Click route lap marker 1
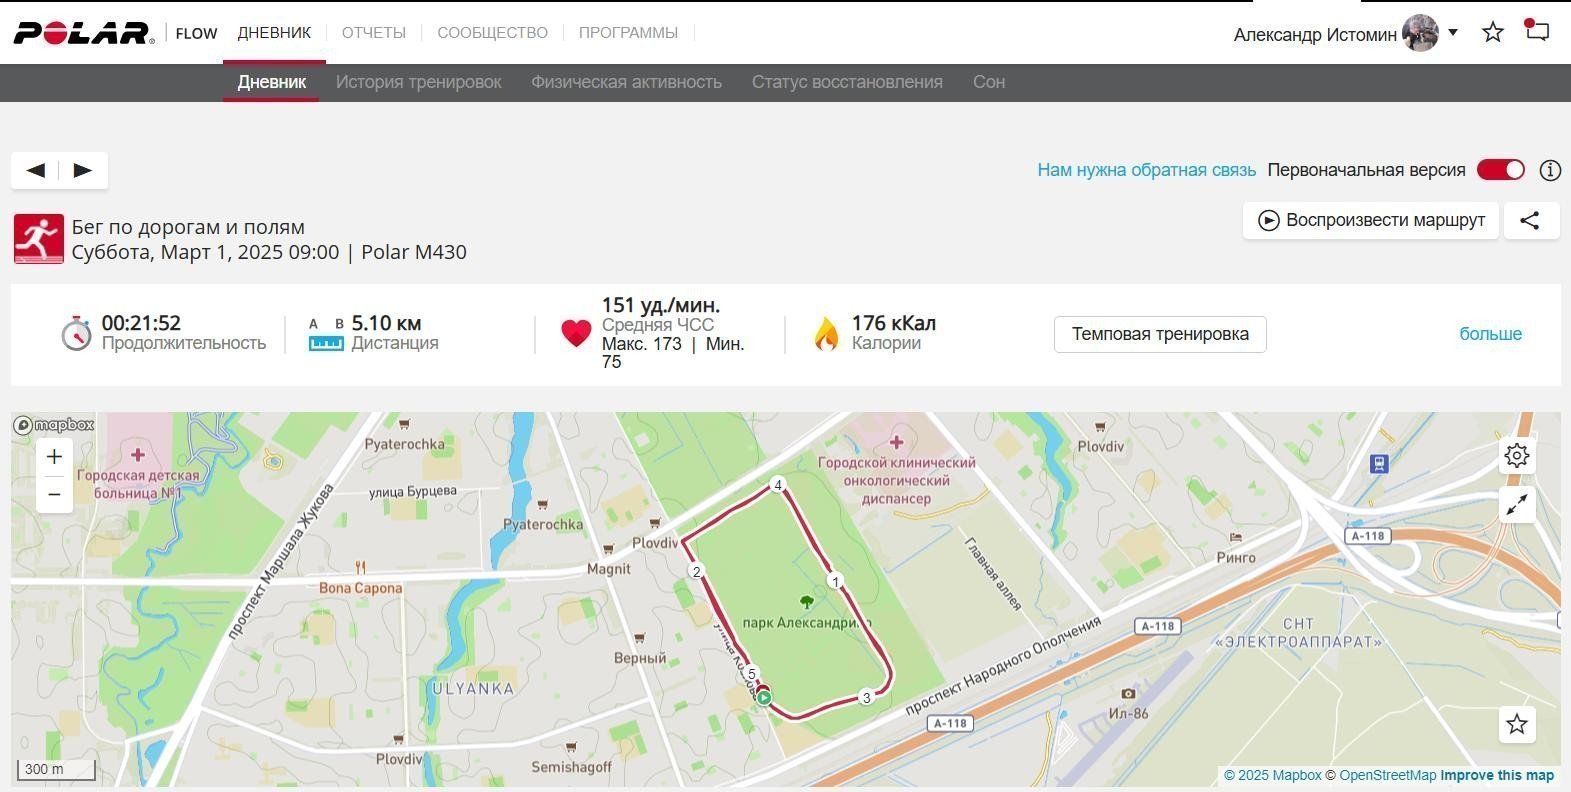 835,581
